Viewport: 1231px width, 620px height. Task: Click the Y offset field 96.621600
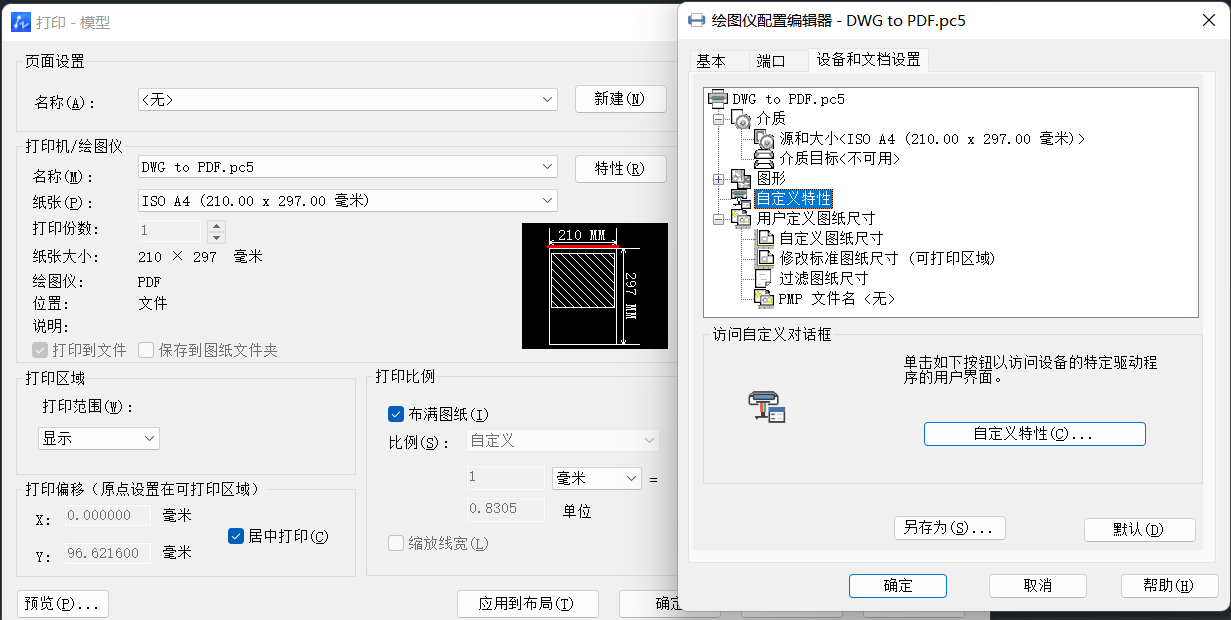[108, 553]
